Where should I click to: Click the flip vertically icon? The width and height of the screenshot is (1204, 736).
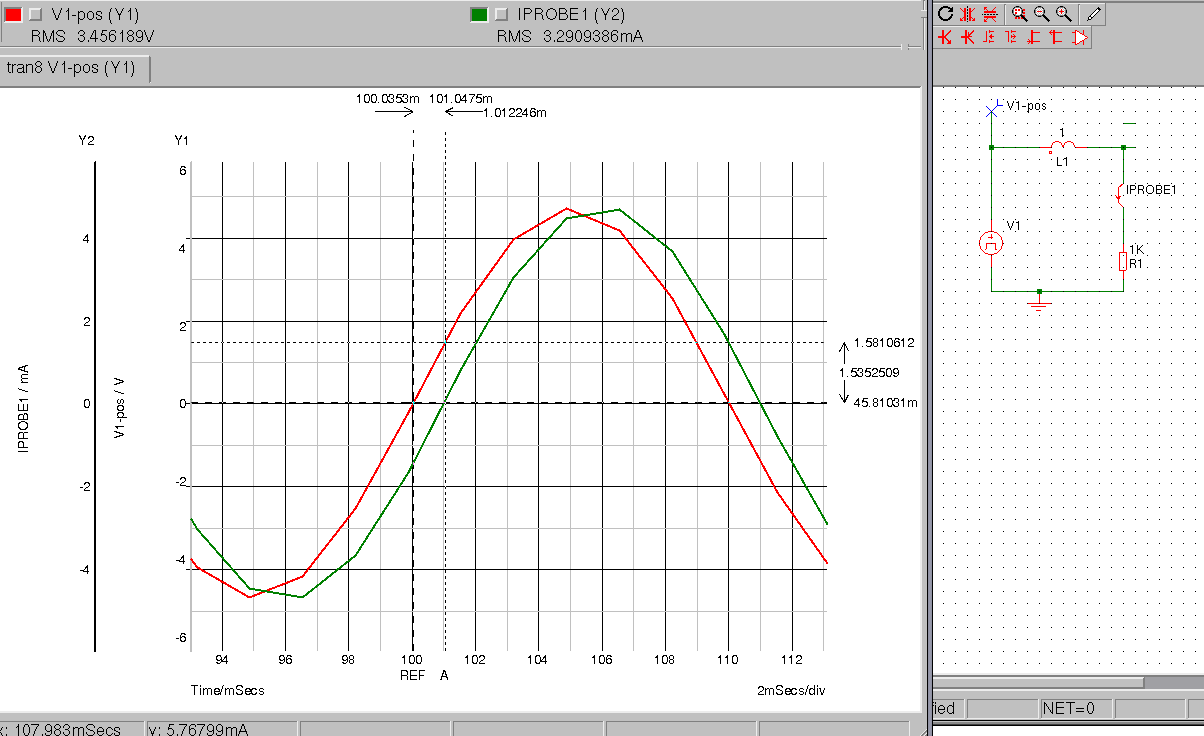click(x=990, y=14)
